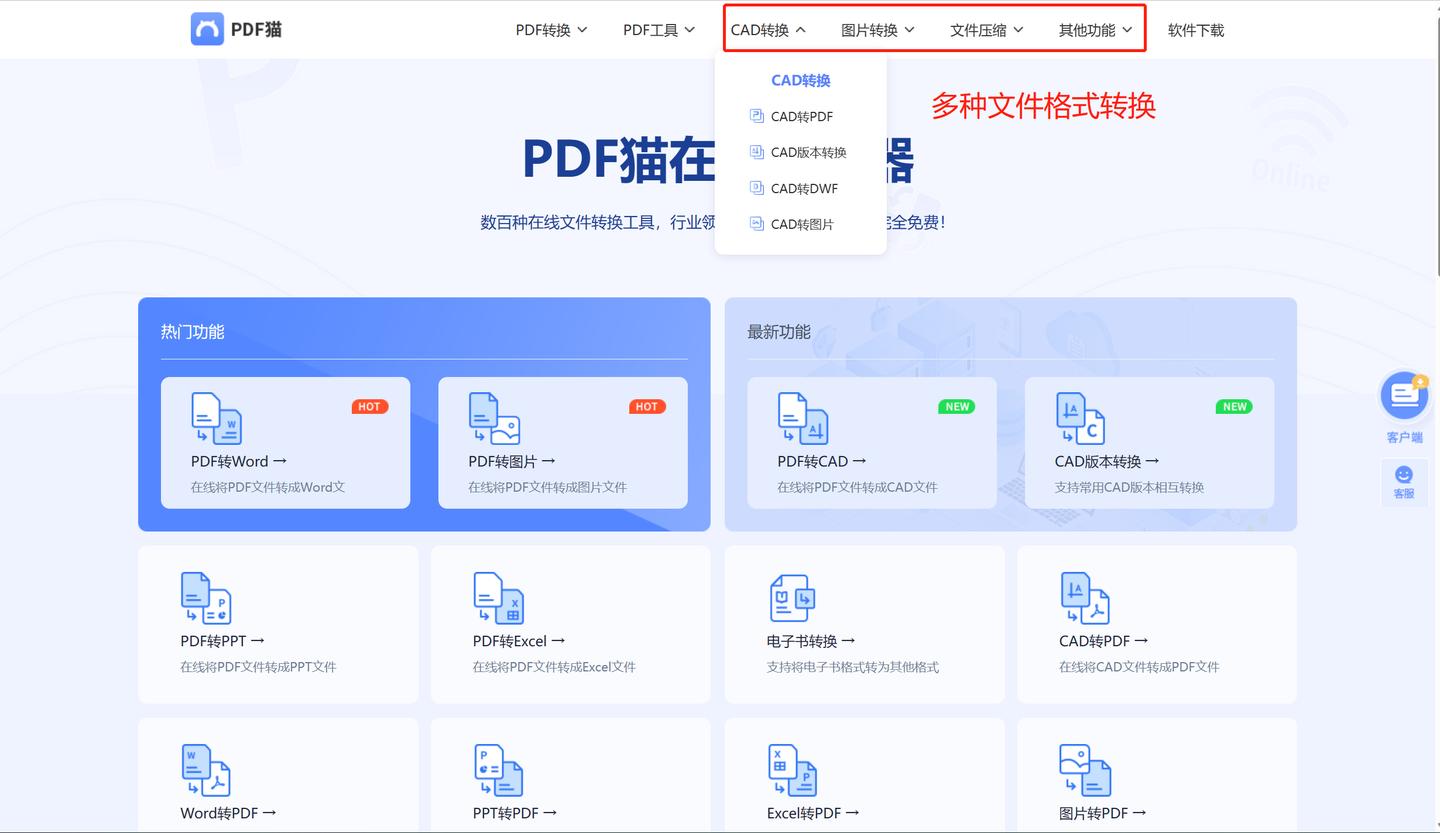
Task: Click the 客服 customer service icon
Action: pos(1404,472)
